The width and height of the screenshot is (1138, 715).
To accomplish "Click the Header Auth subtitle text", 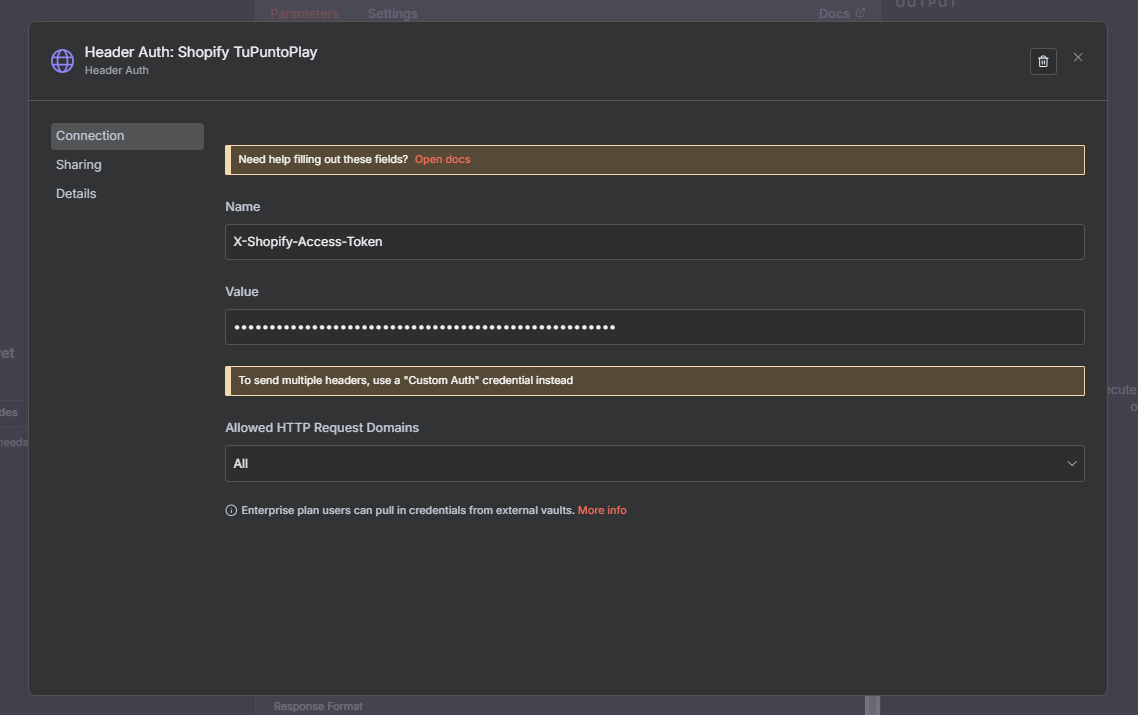I will pos(116,70).
